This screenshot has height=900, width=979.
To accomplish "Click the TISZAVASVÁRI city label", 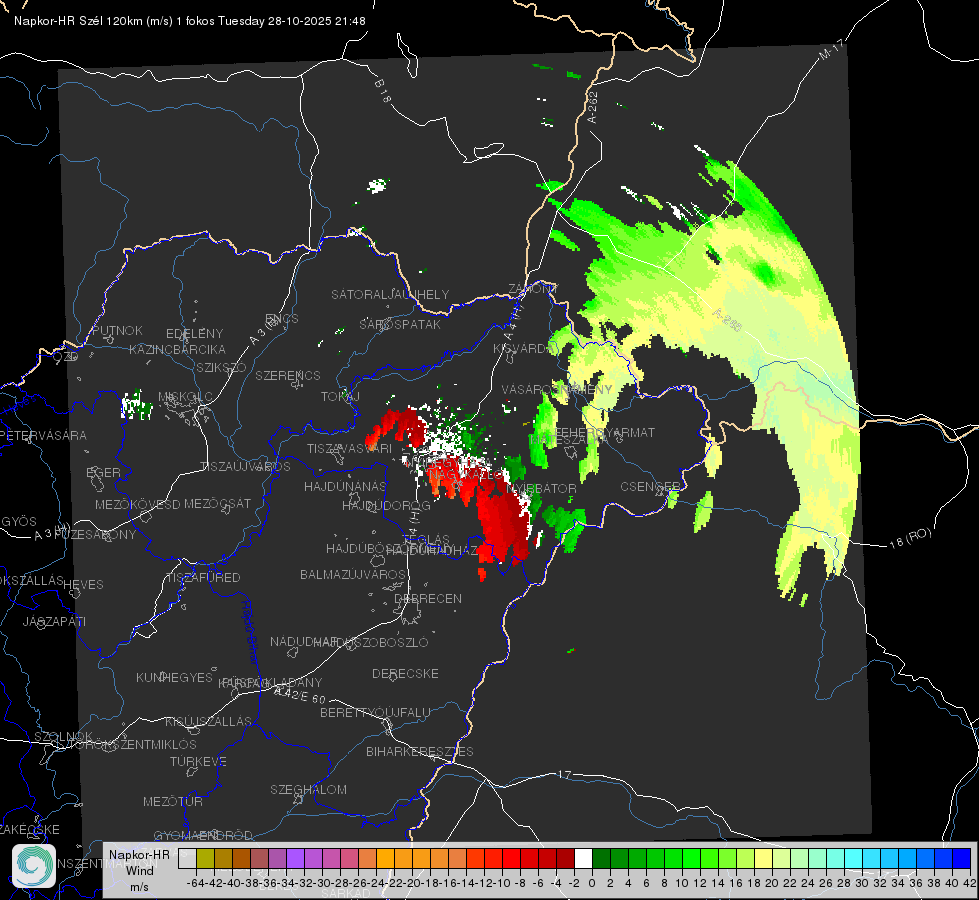I will point(349,448).
